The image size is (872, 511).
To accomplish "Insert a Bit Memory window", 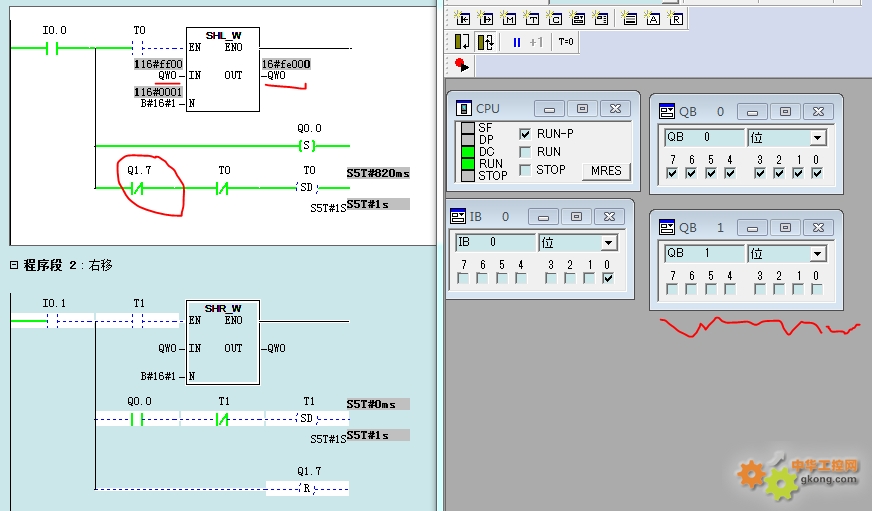I will [x=508, y=19].
